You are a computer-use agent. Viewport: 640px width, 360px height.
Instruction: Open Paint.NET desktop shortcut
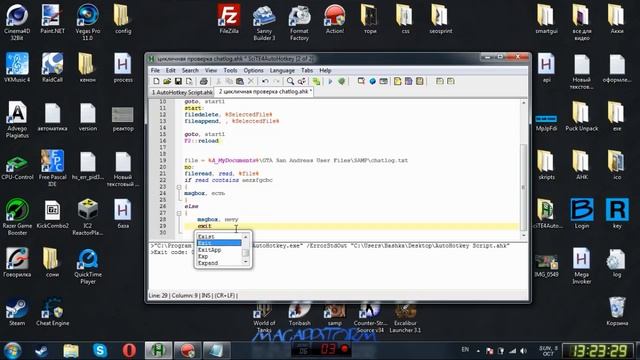tap(52, 19)
